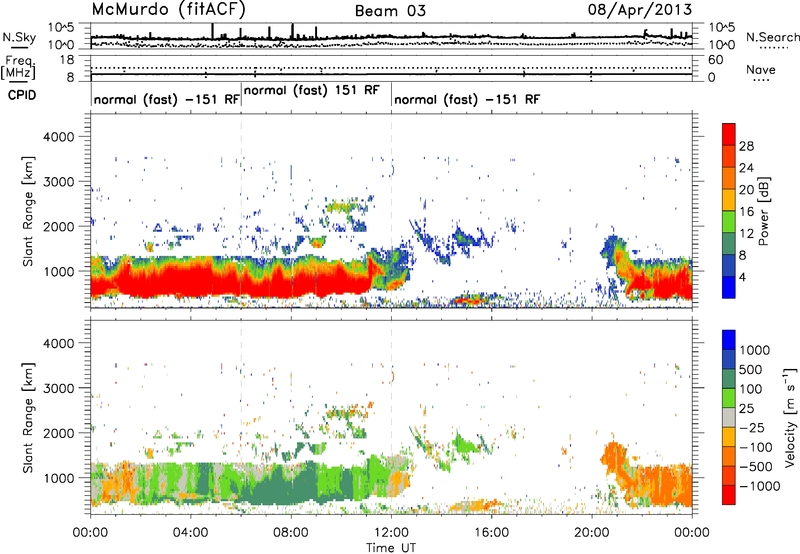Pick the blue Velocity segment above 1000
This screenshot has height=554, width=800.
729,340
